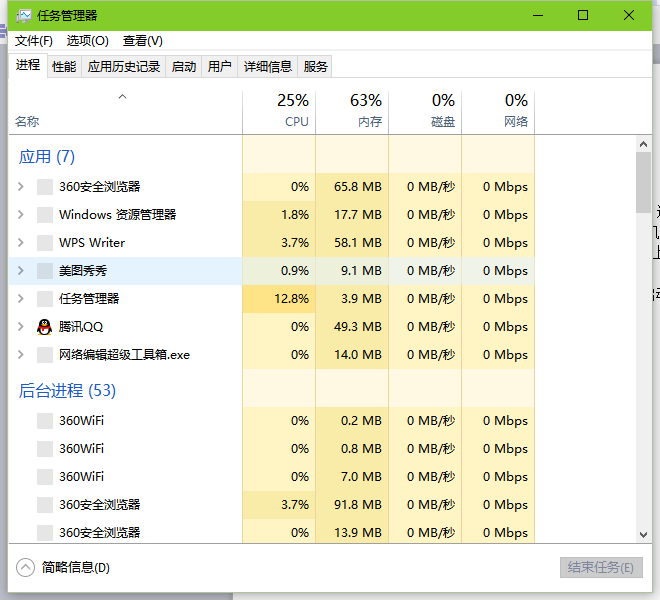Screen dimensions: 660x600
Task: Sort by the 内存 column header
Action: click(x=352, y=112)
